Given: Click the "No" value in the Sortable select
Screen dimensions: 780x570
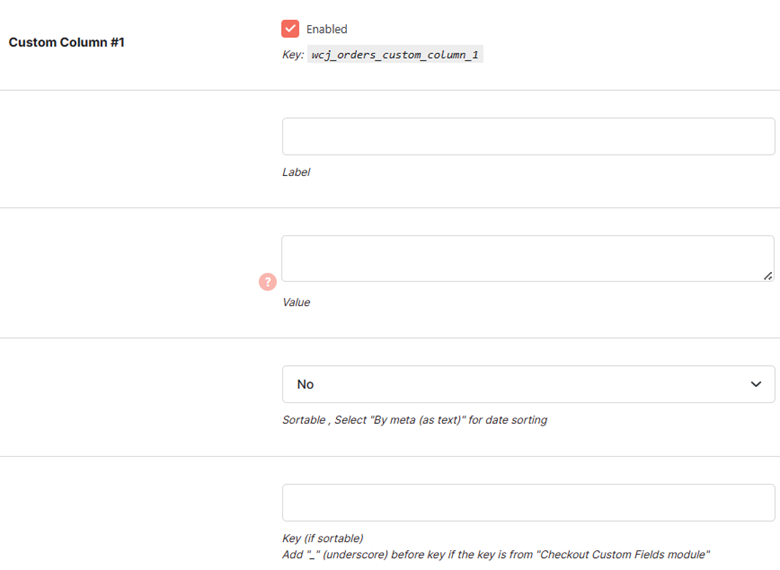Looking at the screenshot, I should pyautogui.click(x=305, y=384).
